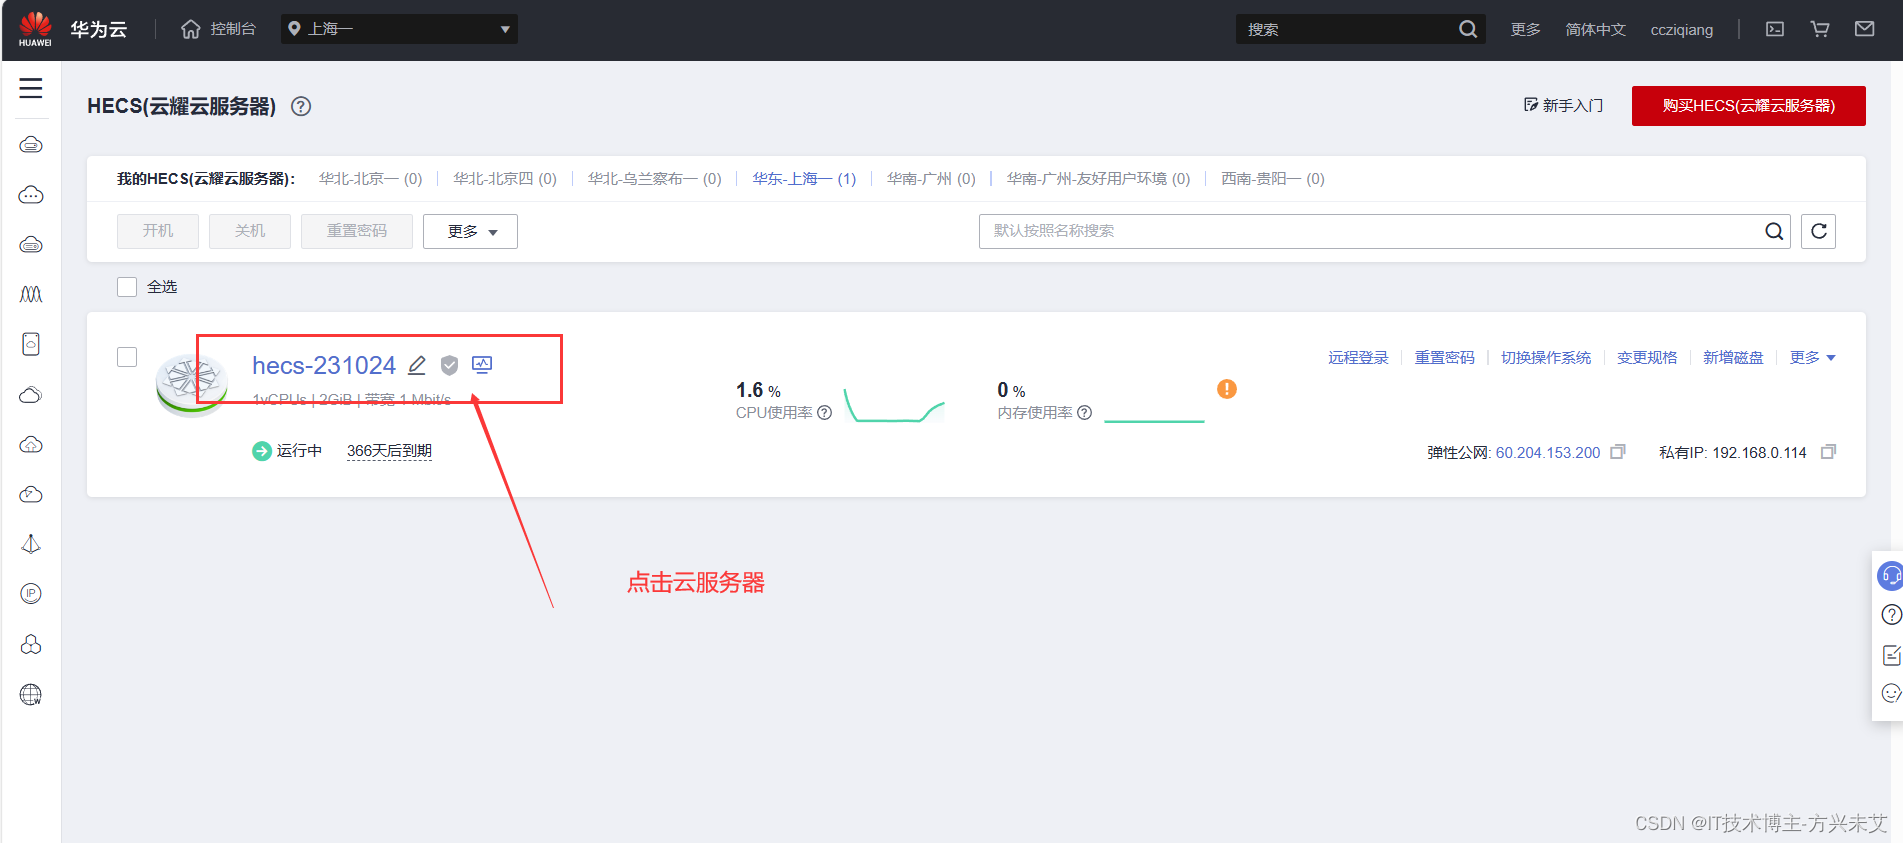Click the 366天后到期 expiry link
This screenshot has width=1903, height=843.
tap(389, 451)
